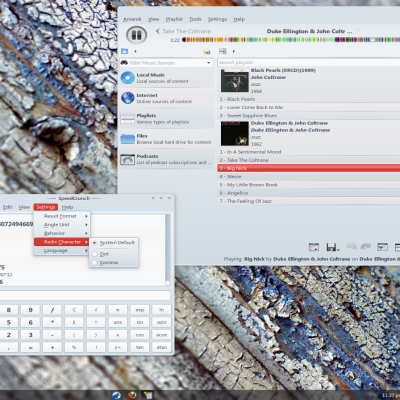
Task: Click the 9 key in SpeedCrunch
Action: pyautogui.click(x=30, y=310)
